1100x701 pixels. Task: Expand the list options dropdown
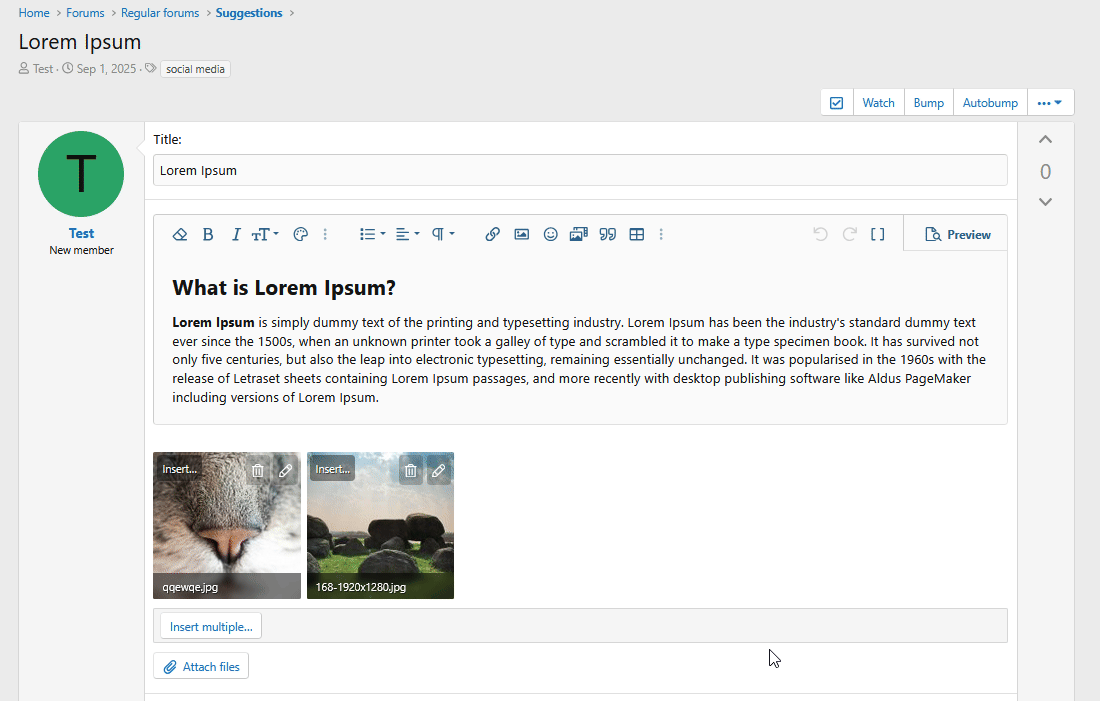(372, 234)
